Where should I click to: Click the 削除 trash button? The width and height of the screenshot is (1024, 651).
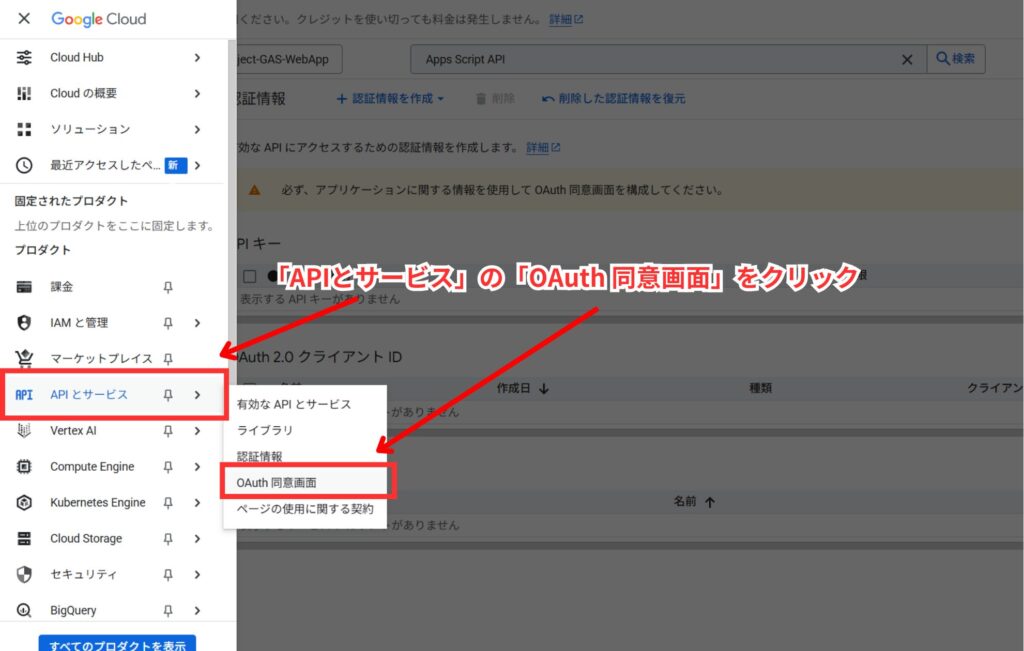coord(495,99)
